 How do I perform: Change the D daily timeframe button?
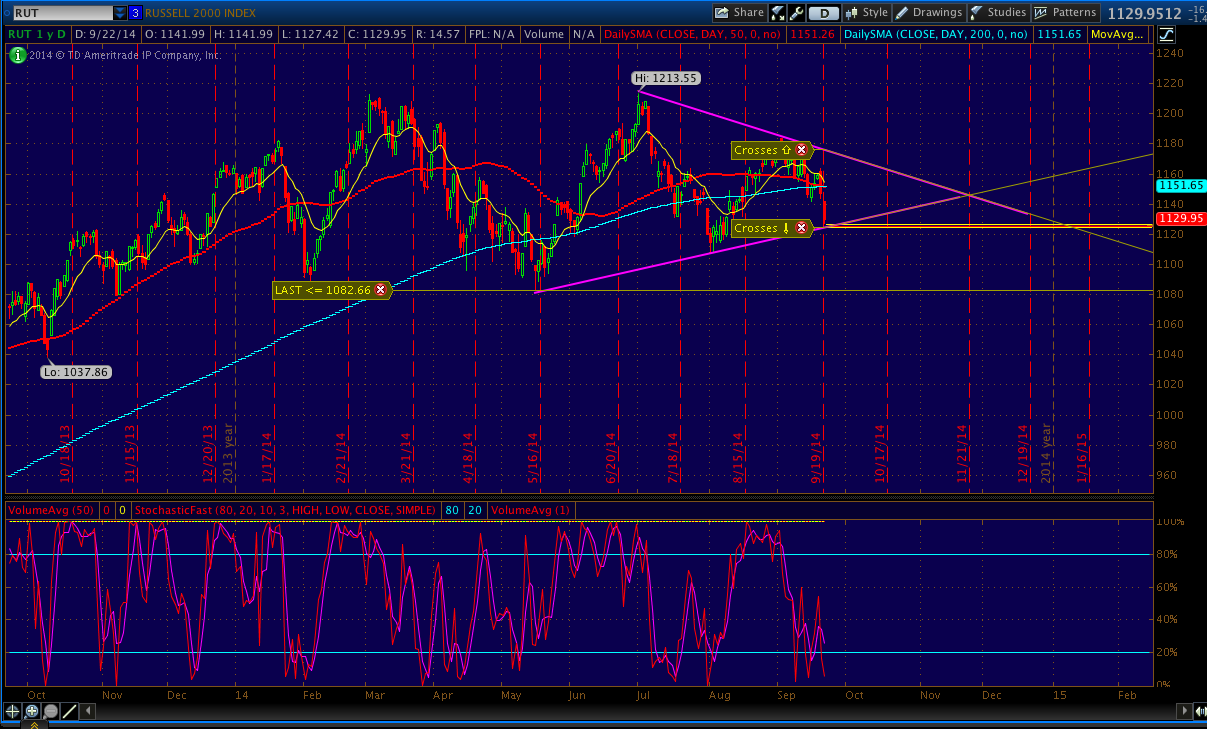click(x=823, y=13)
